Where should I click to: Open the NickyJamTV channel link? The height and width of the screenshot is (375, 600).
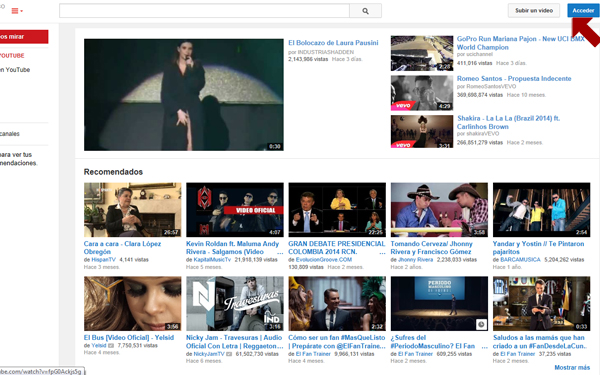(209, 354)
